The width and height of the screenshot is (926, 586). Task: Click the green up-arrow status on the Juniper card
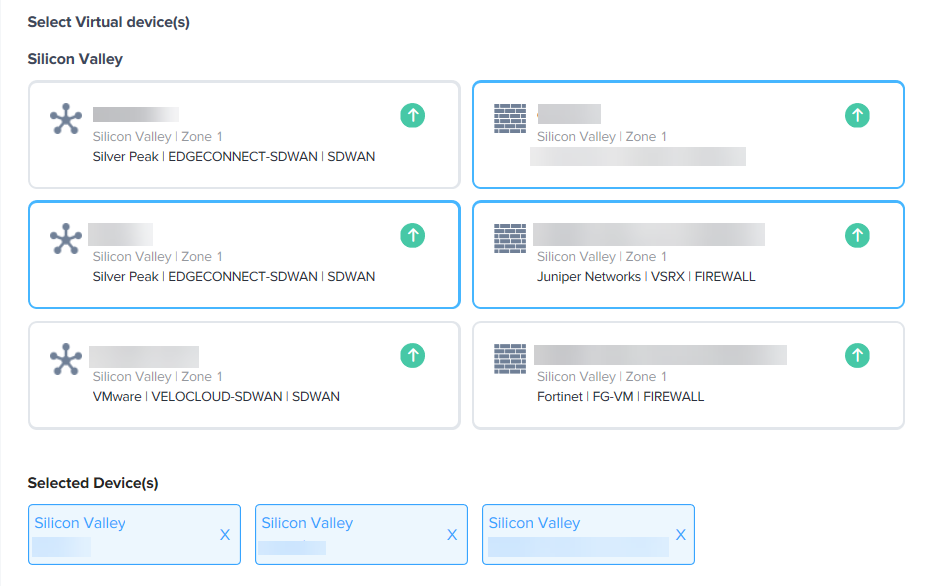click(x=857, y=236)
